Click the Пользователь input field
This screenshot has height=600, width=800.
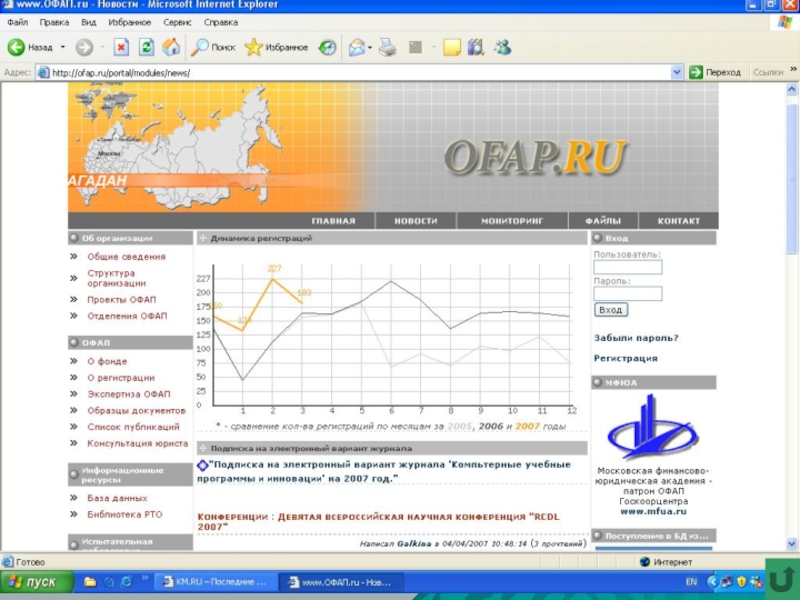pyautogui.click(x=628, y=267)
